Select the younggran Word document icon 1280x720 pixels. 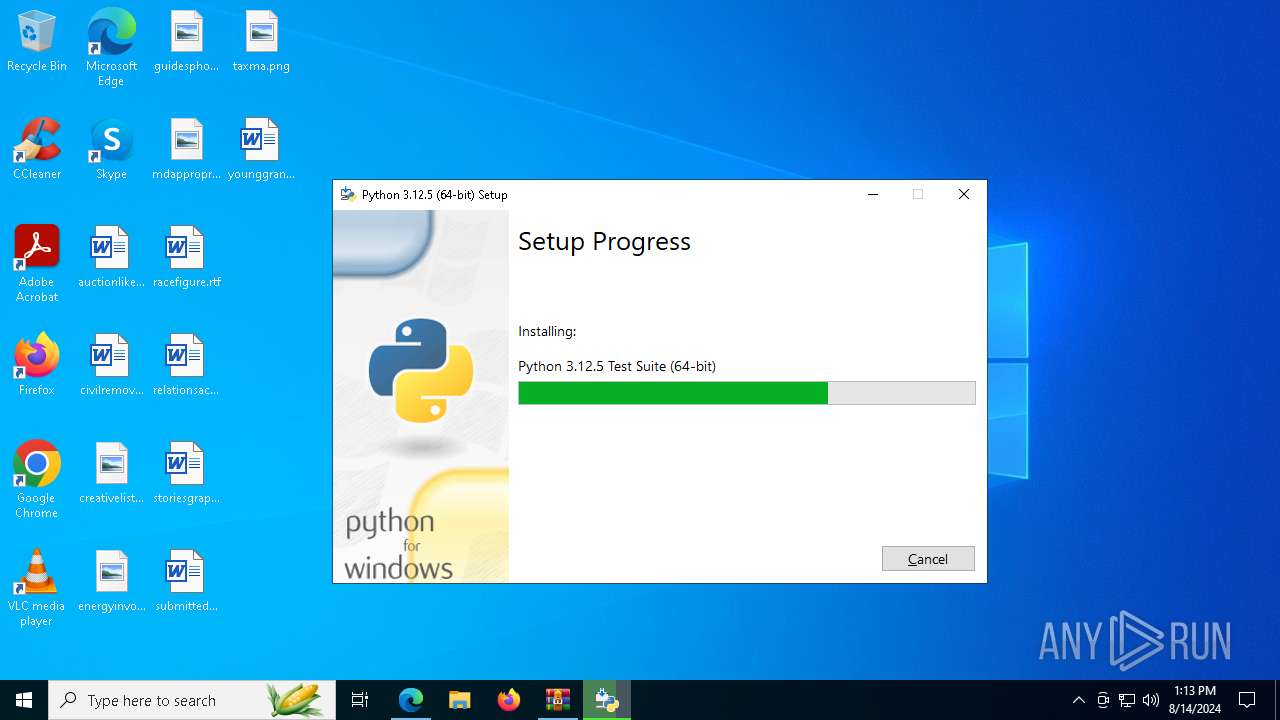[261, 150]
